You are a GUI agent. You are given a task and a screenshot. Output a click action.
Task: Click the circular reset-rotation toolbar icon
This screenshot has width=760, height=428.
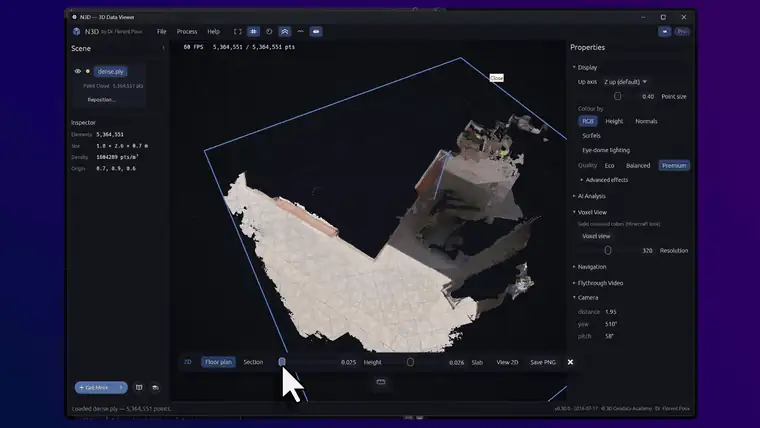click(x=269, y=32)
